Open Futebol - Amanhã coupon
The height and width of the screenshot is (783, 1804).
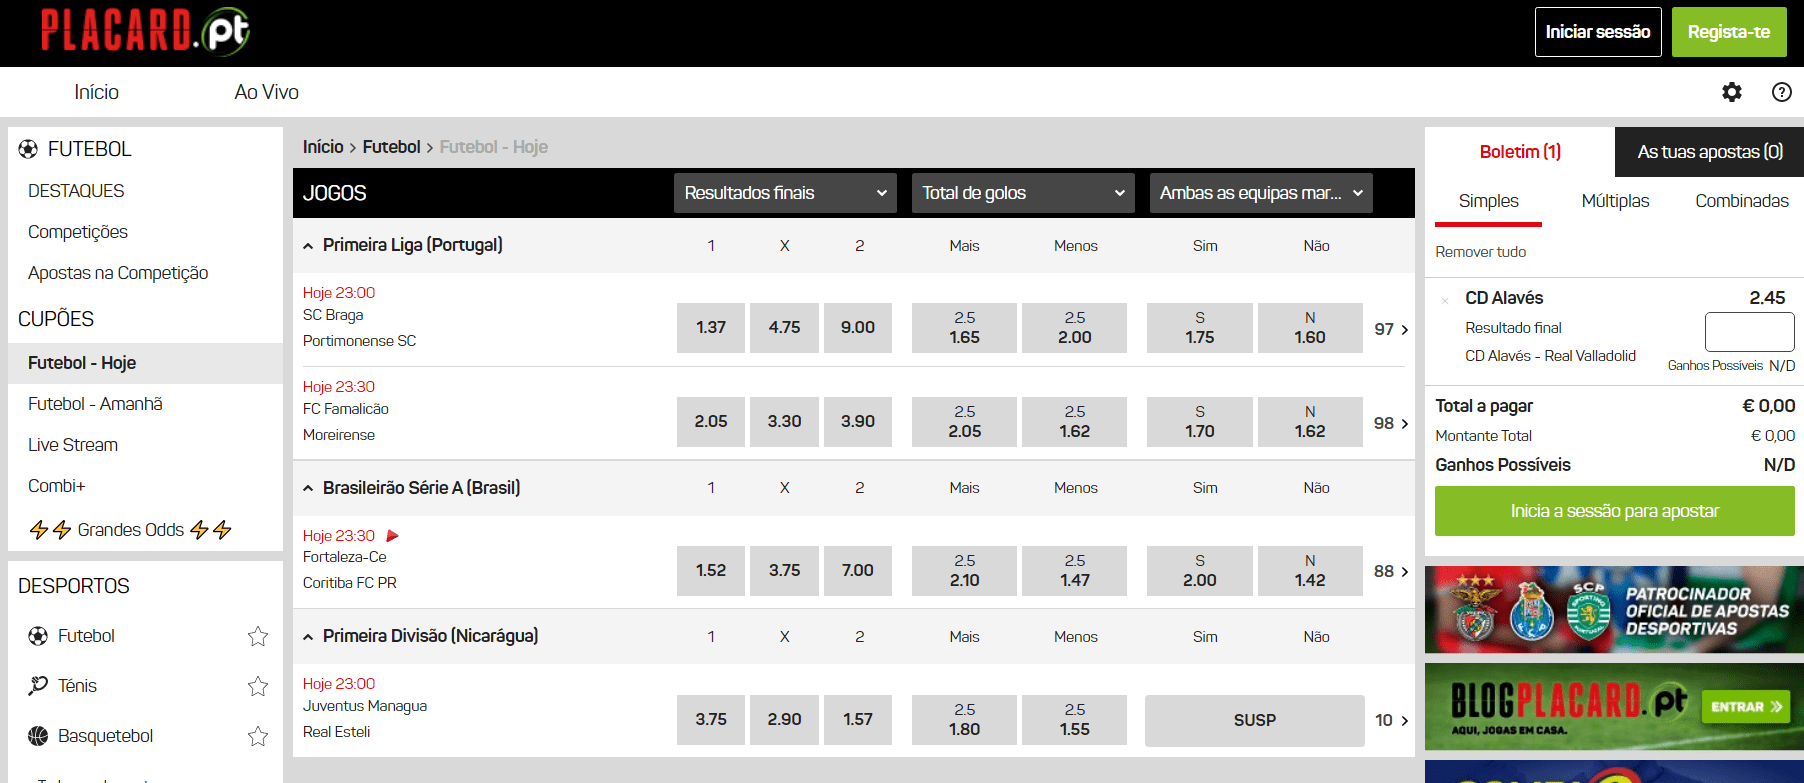95,404
